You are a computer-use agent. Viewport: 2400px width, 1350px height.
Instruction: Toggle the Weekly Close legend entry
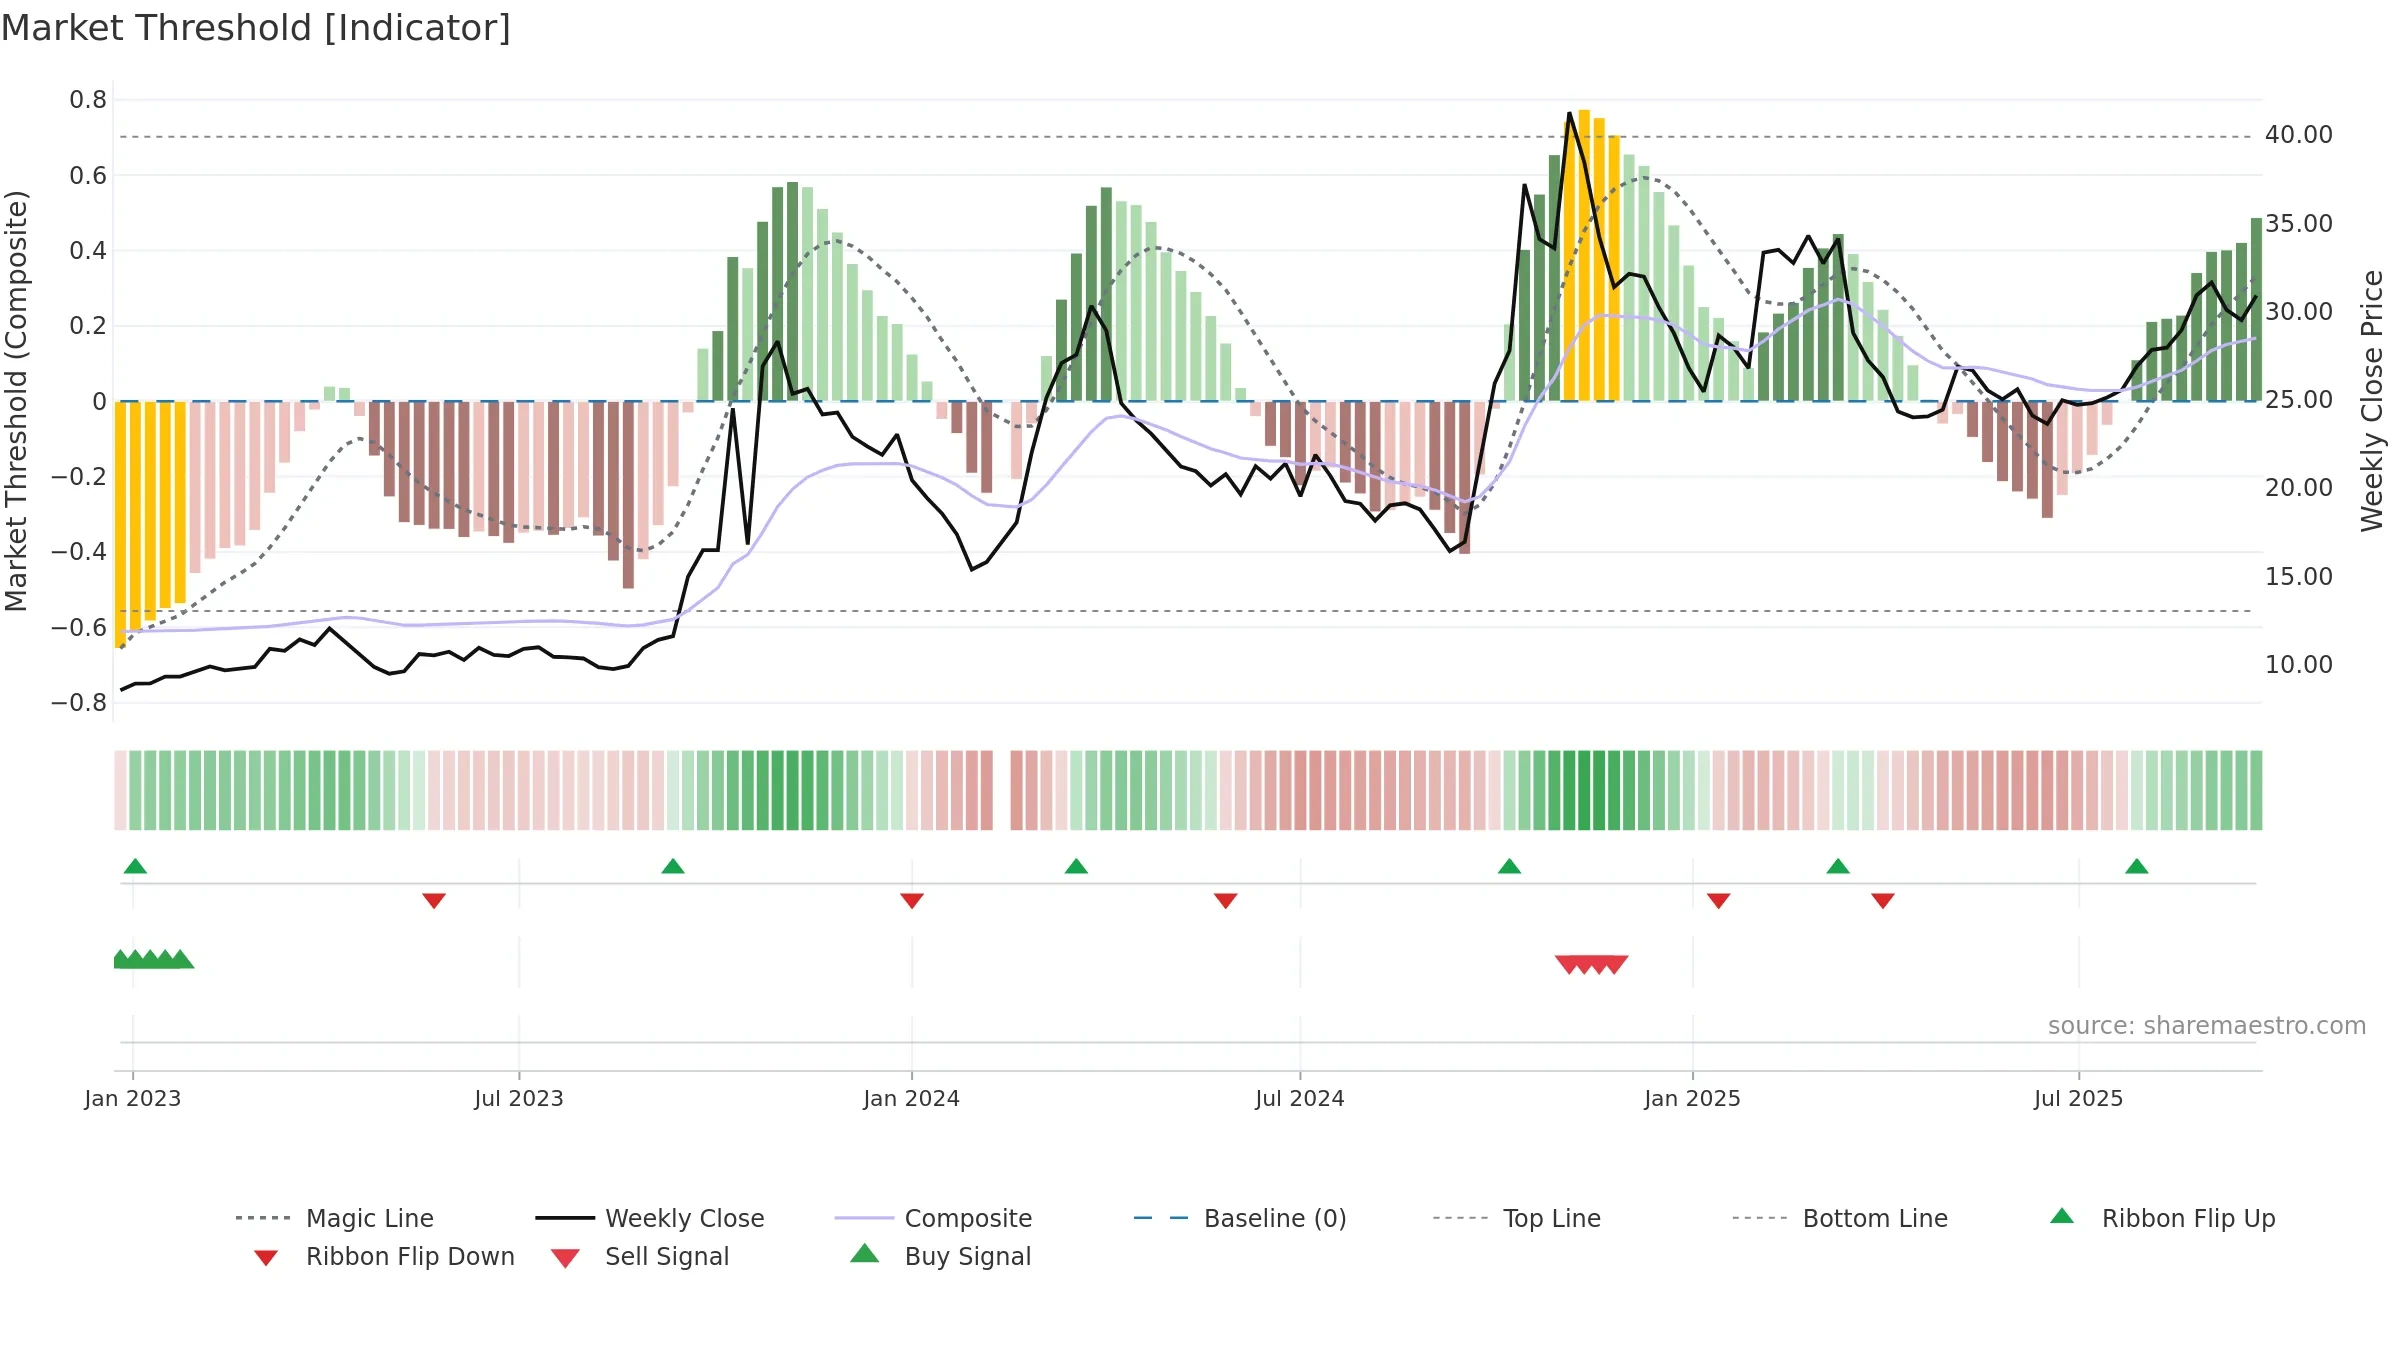(649, 1218)
